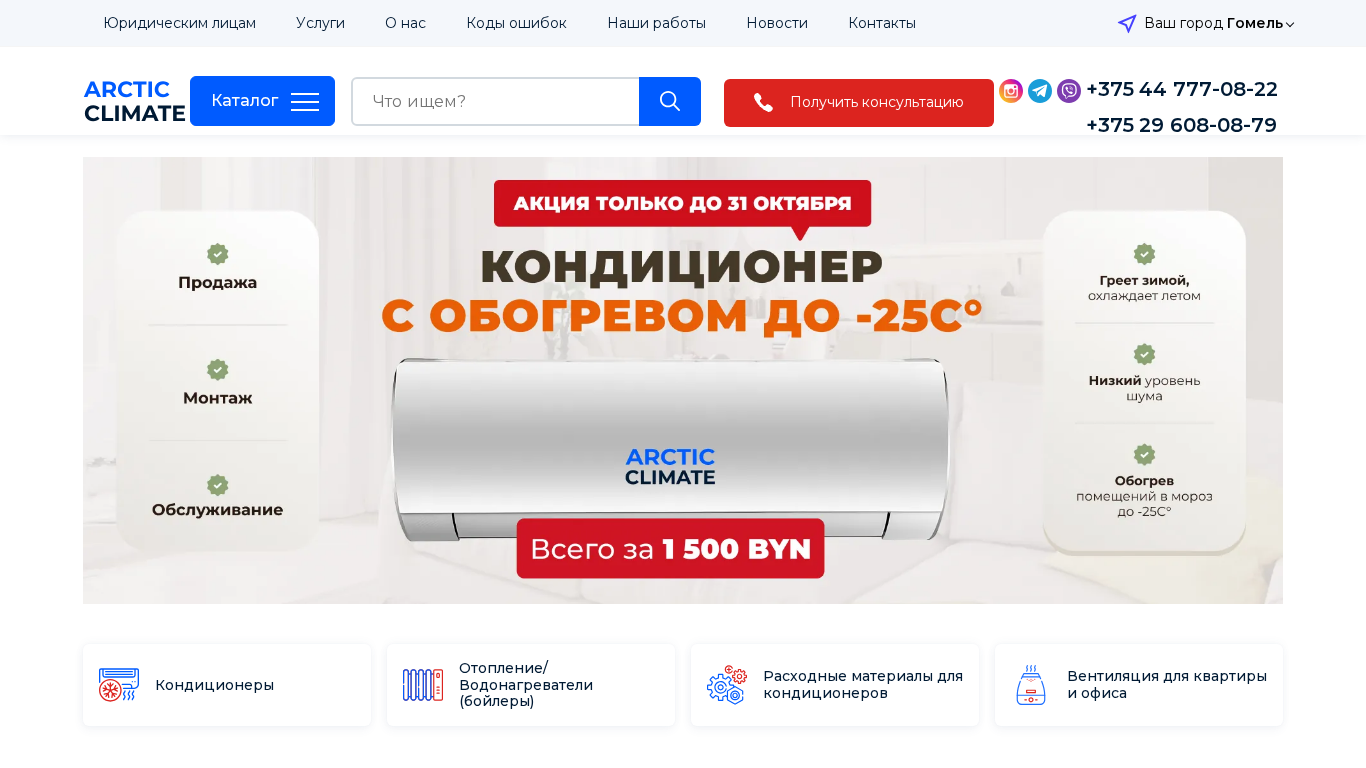Screen dimensions: 1366x768
Task: Click the air conditioner category icon
Action: [119, 685]
